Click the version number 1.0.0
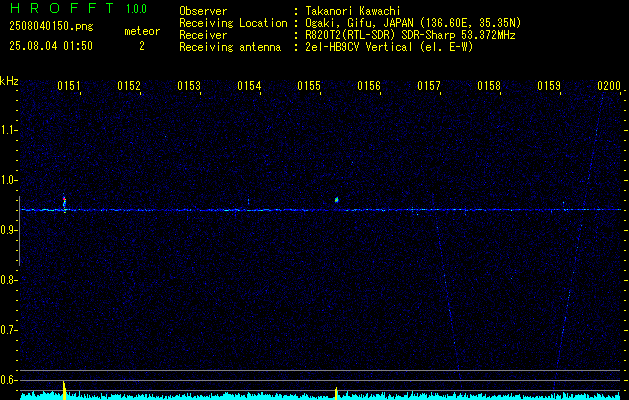 (136, 8)
